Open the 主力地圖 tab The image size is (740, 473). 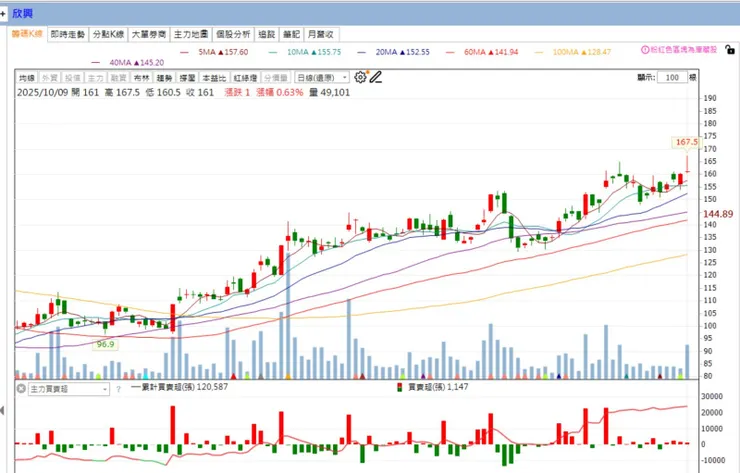191,34
